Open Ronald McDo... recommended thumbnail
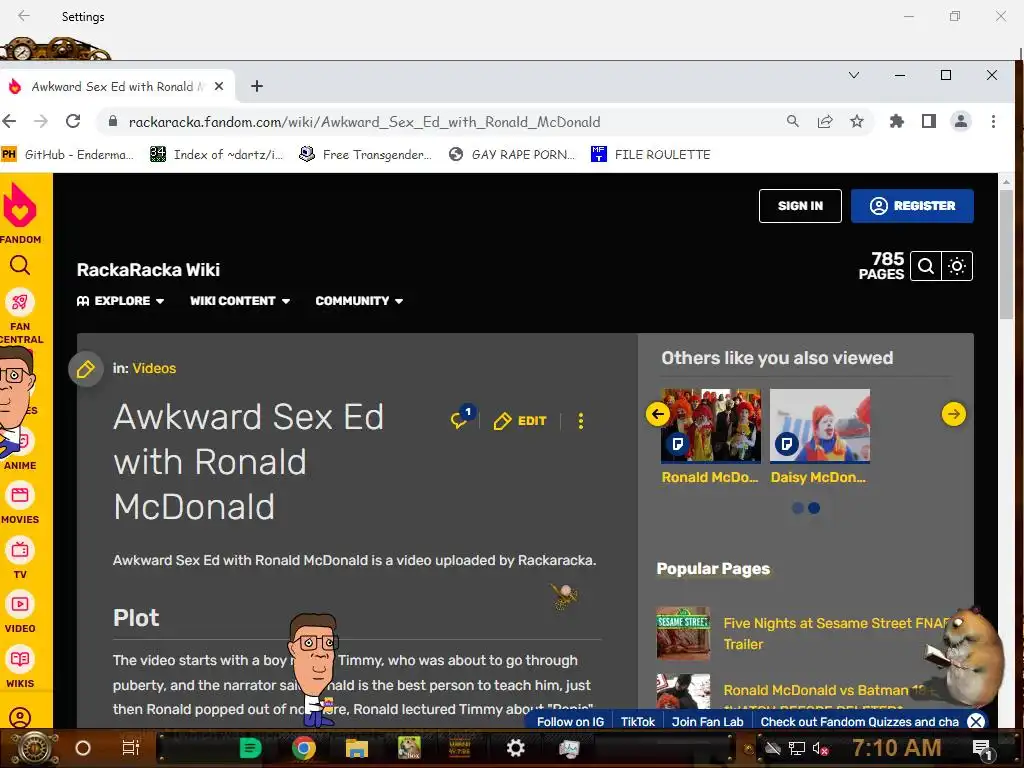Image resolution: width=1024 pixels, height=768 pixels. coord(711,426)
